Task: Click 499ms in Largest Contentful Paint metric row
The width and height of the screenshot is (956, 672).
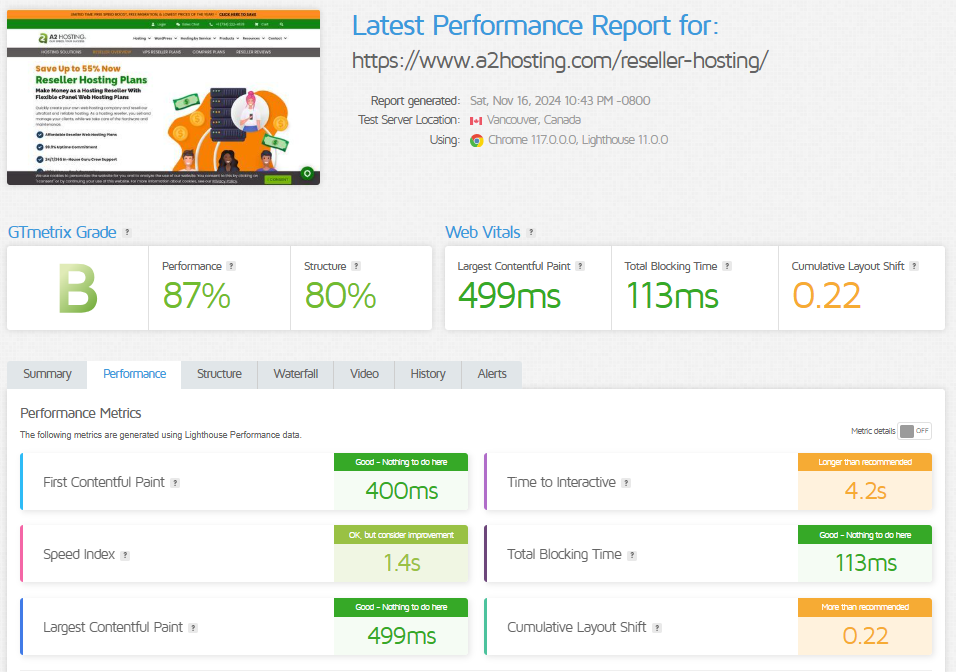Action: tap(402, 636)
